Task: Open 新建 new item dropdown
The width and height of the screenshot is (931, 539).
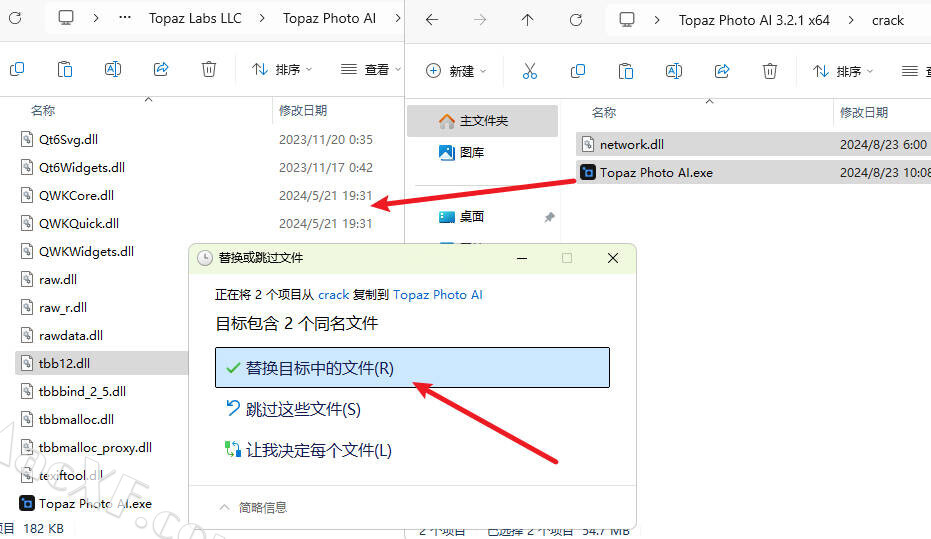Action: tap(456, 71)
